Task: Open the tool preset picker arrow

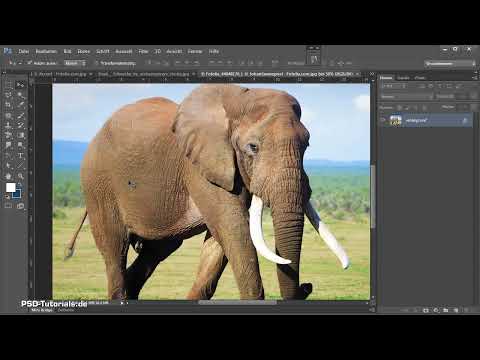Action: click(20, 63)
